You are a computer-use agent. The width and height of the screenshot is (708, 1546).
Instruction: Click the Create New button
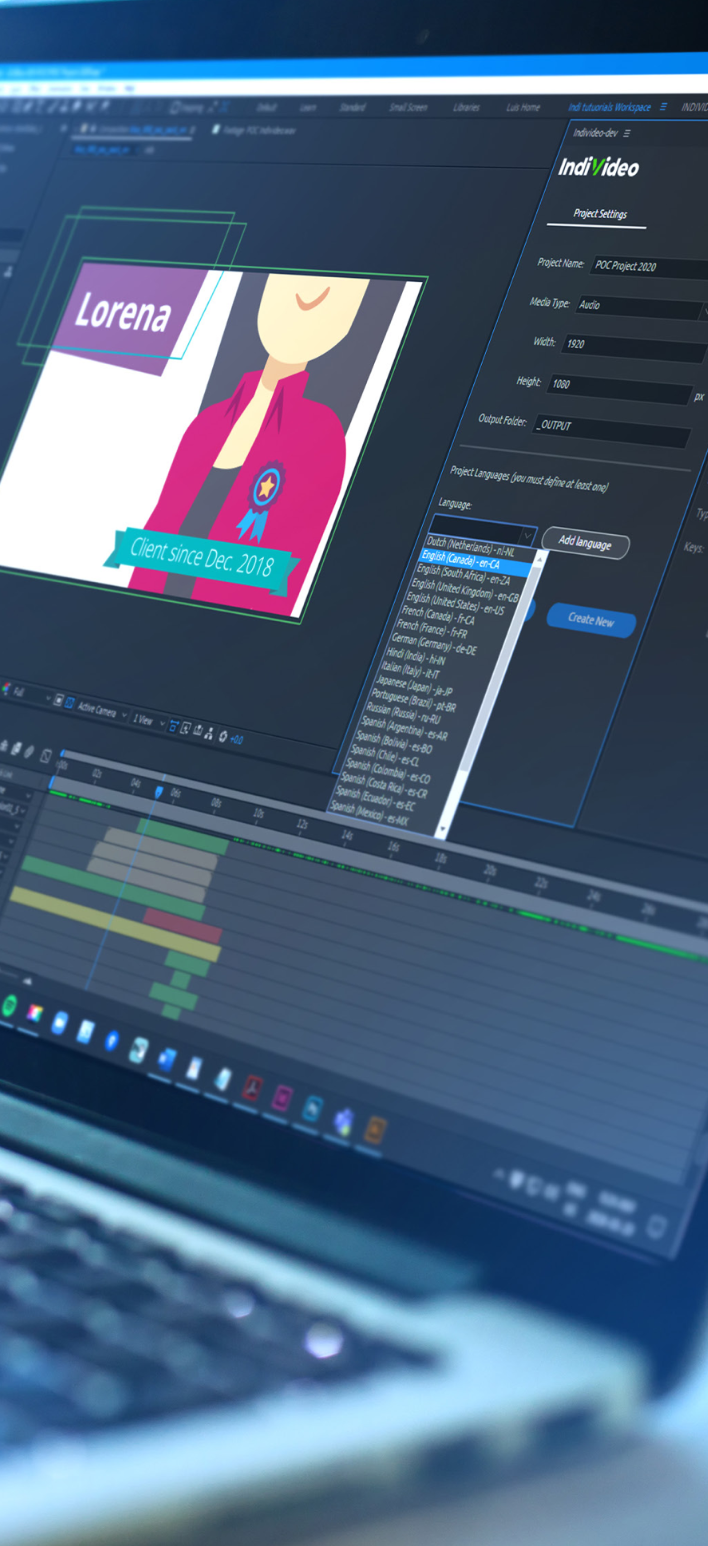click(x=591, y=620)
